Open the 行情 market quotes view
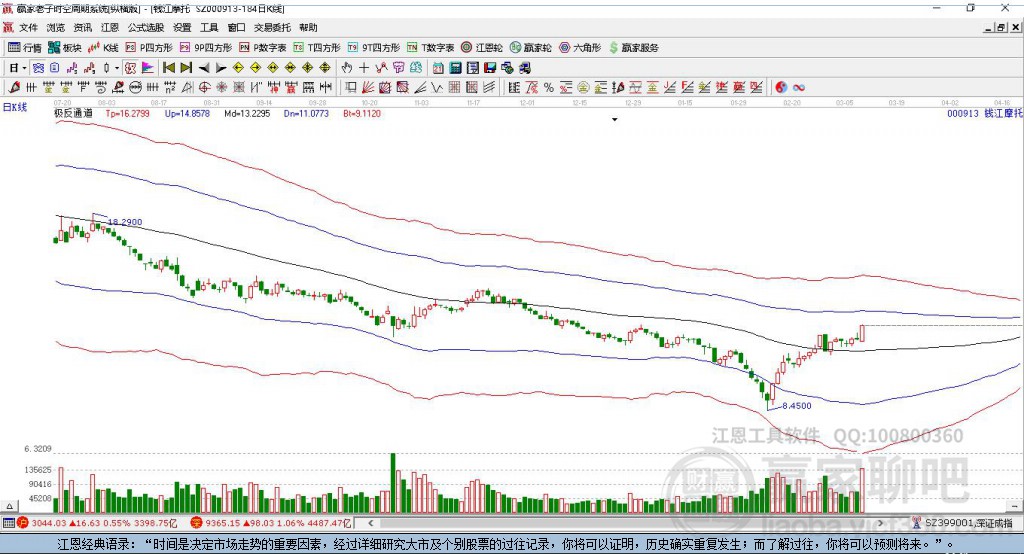The image size is (1024, 554). (x=24, y=48)
